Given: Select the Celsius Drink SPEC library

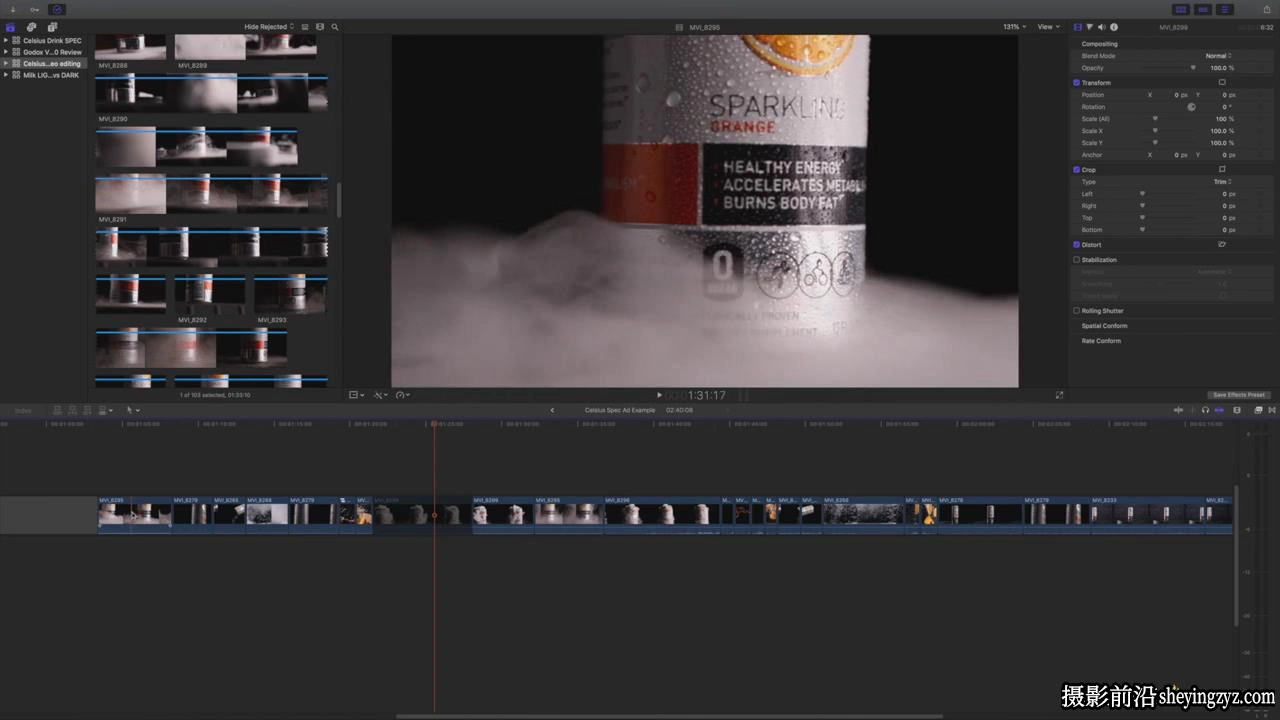Looking at the screenshot, I should (x=52, y=41).
